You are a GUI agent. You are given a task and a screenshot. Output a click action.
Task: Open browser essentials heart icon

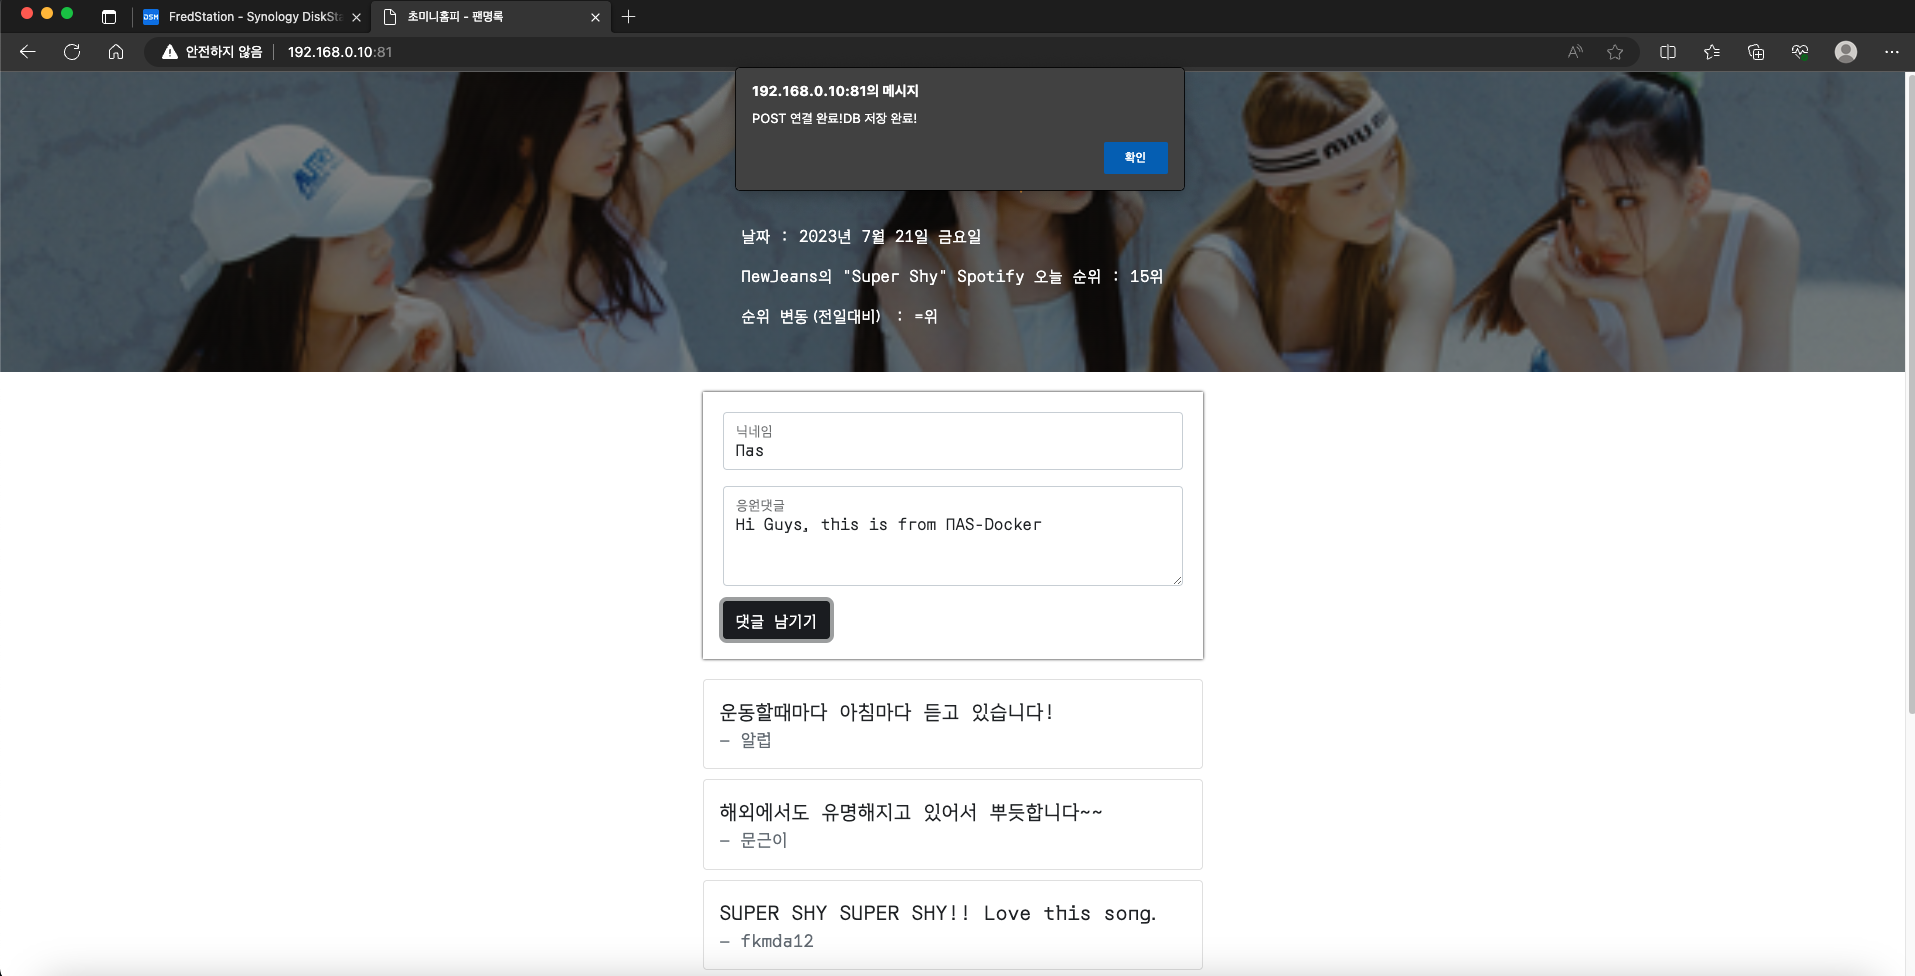click(1800, 52)
